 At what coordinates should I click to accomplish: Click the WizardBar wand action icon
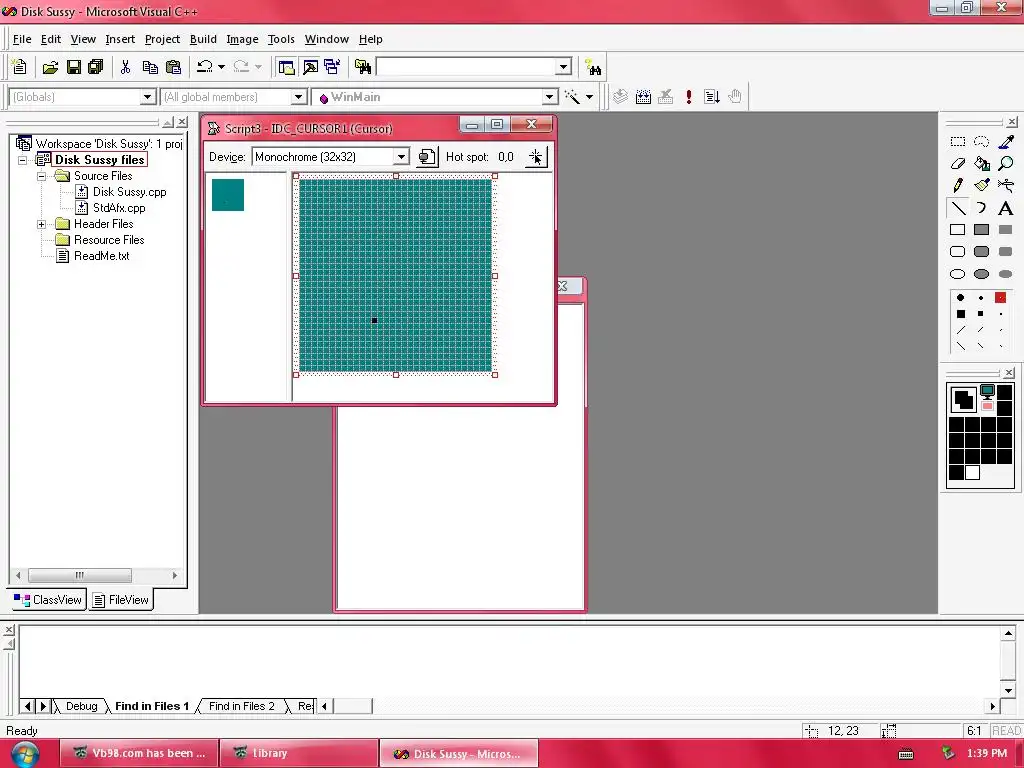tap(572, 97)
